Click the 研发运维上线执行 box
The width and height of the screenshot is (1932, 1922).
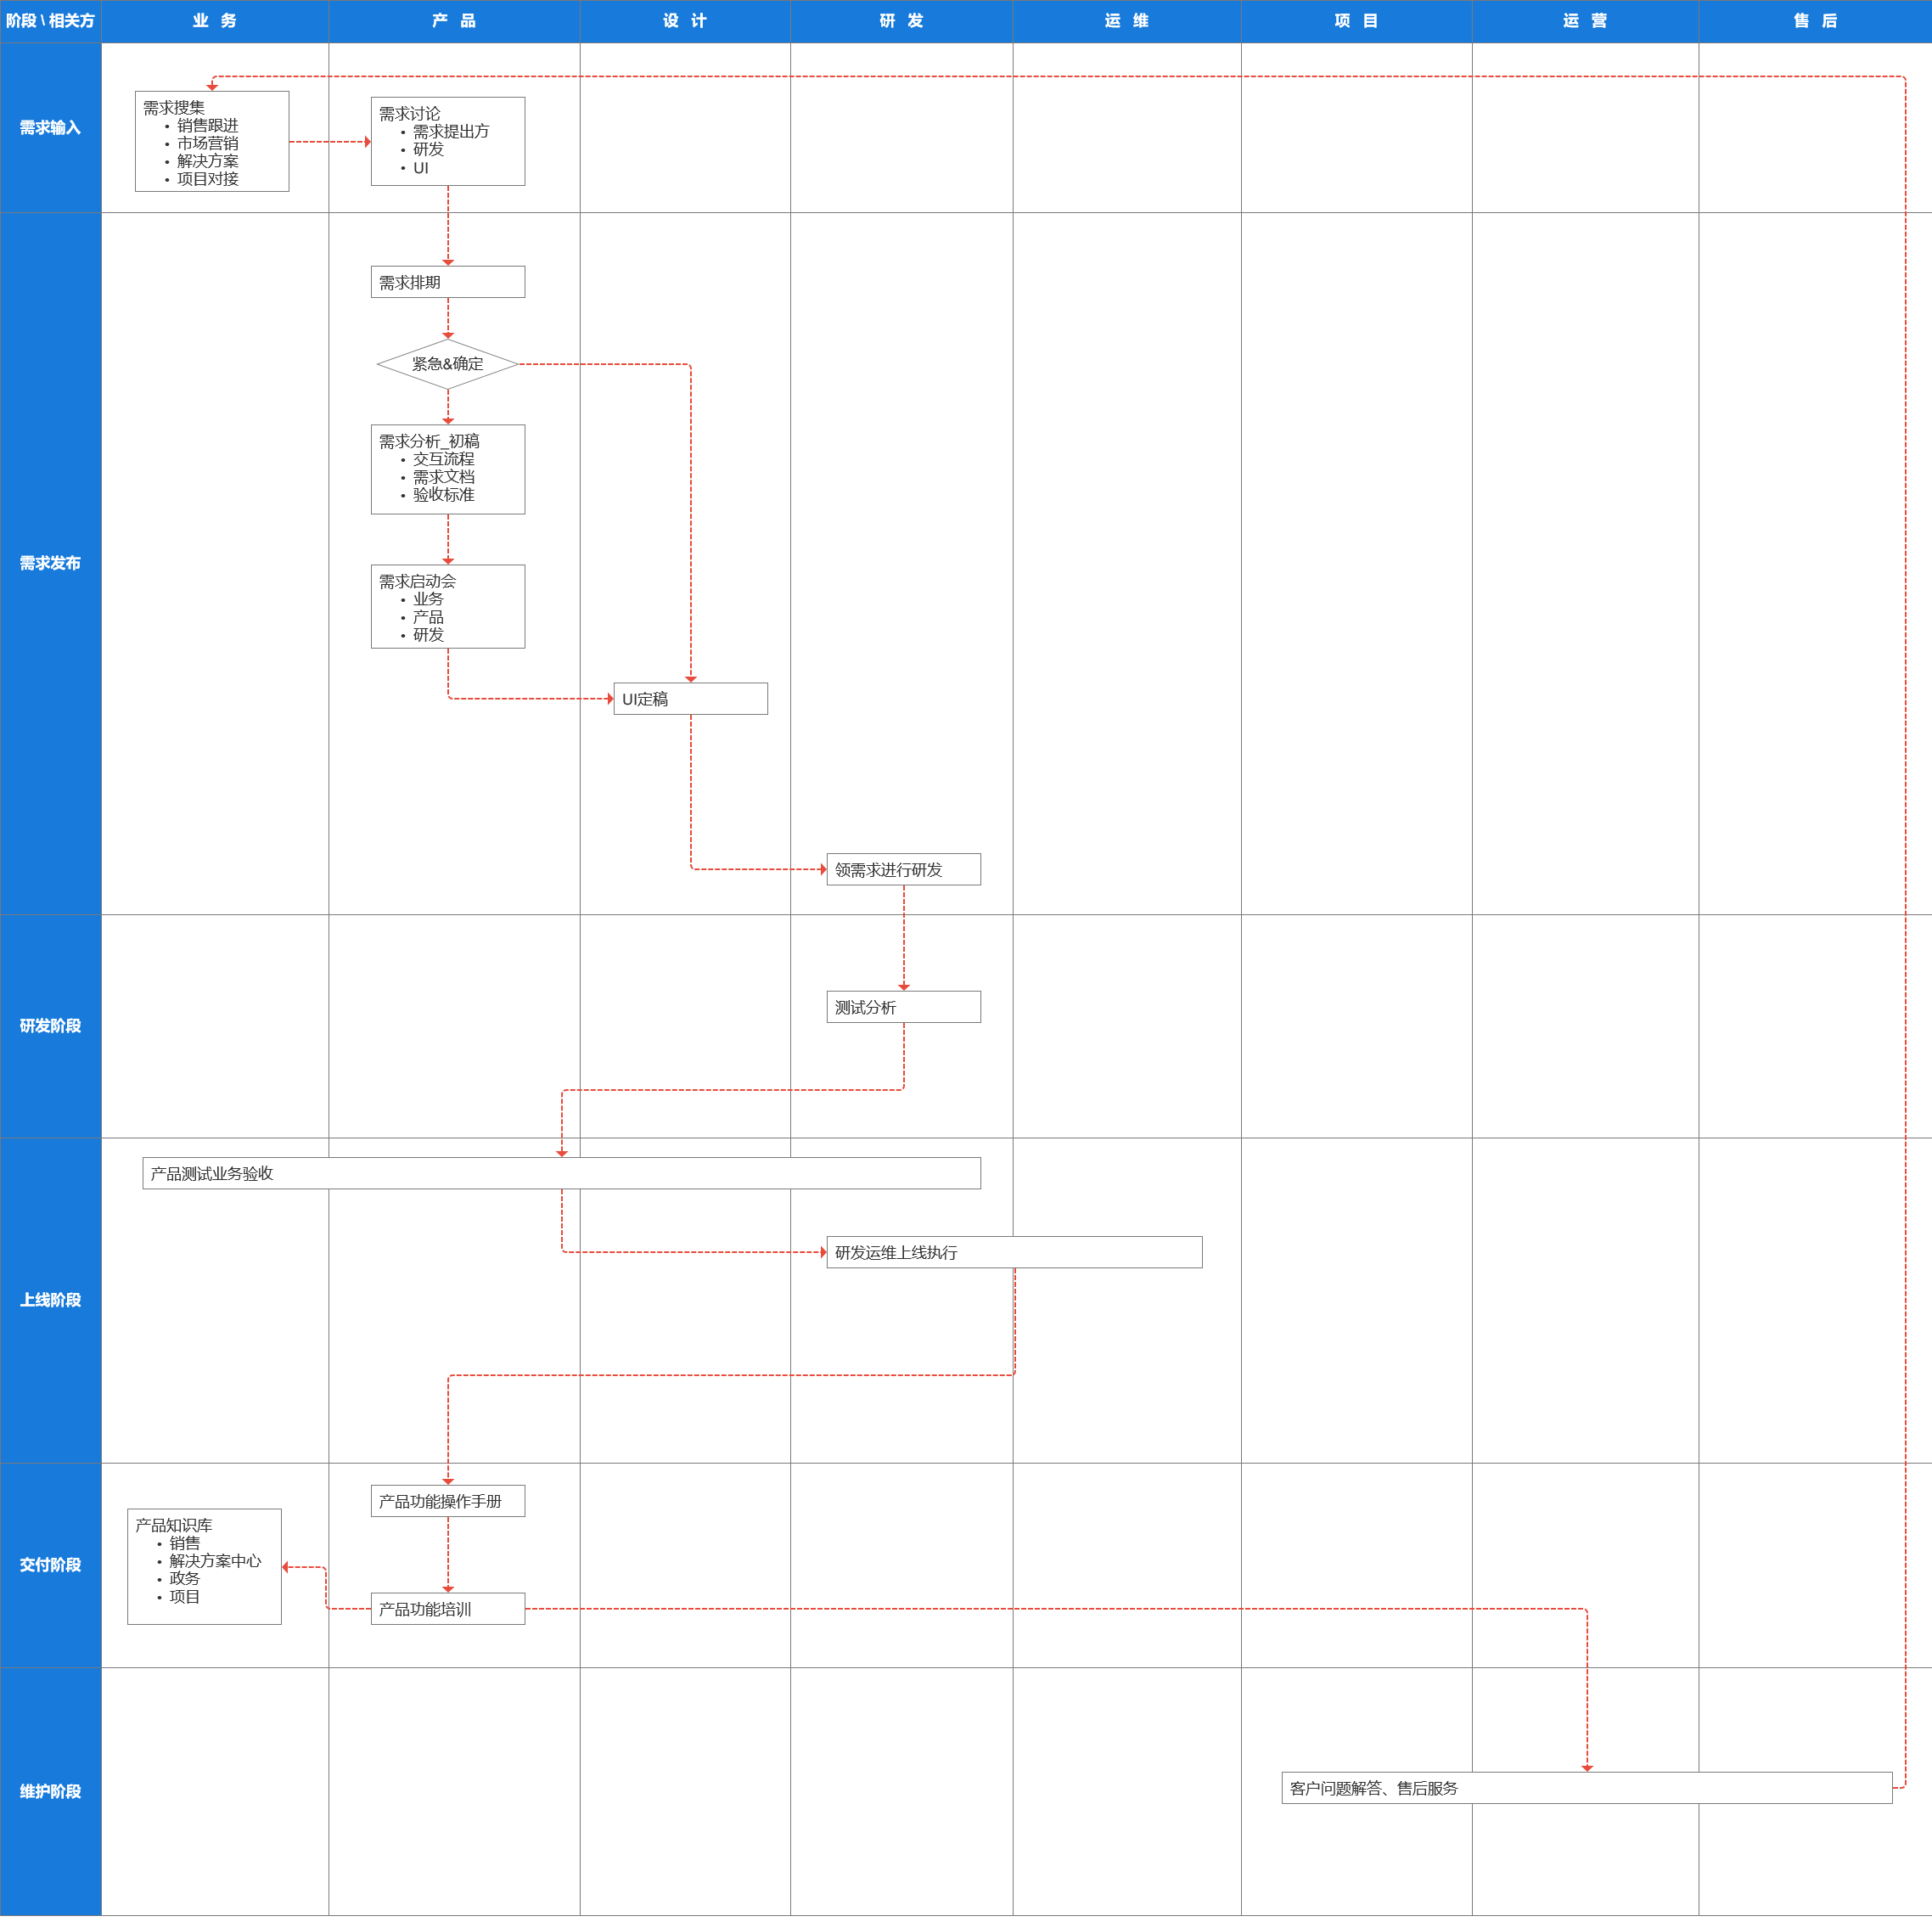1015,1252
